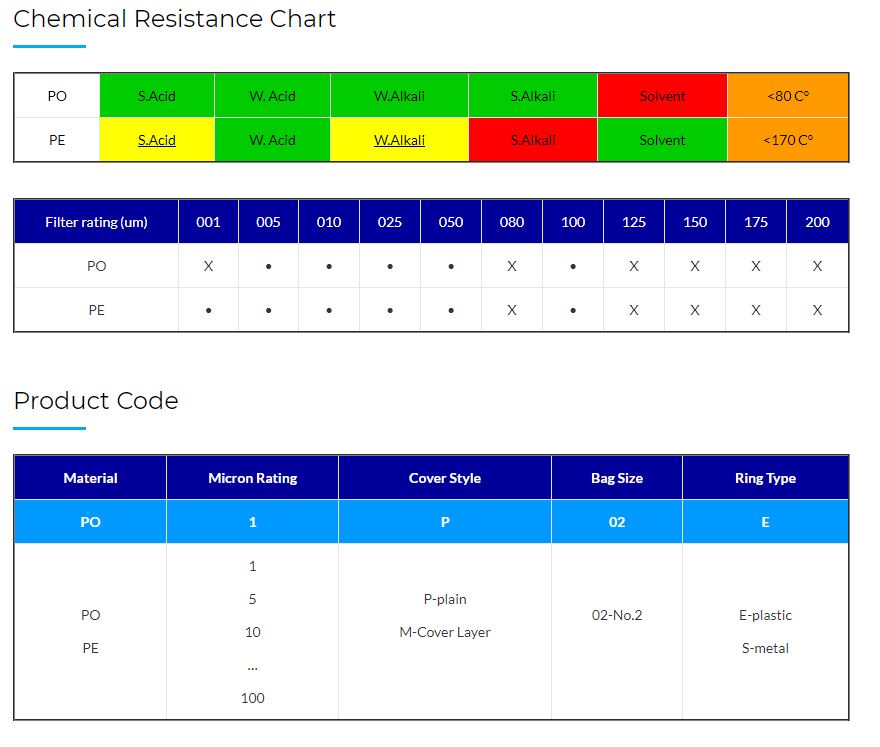
Task: Click the Chemical Resistance Chart heading
Action: pyautogui.click(x=175, y=19)
